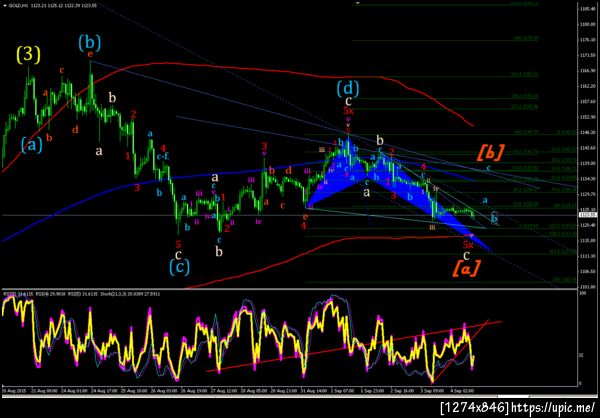Click the RSI and Stoch indicator label
The image size is (600, 418).
click(82, 294)
